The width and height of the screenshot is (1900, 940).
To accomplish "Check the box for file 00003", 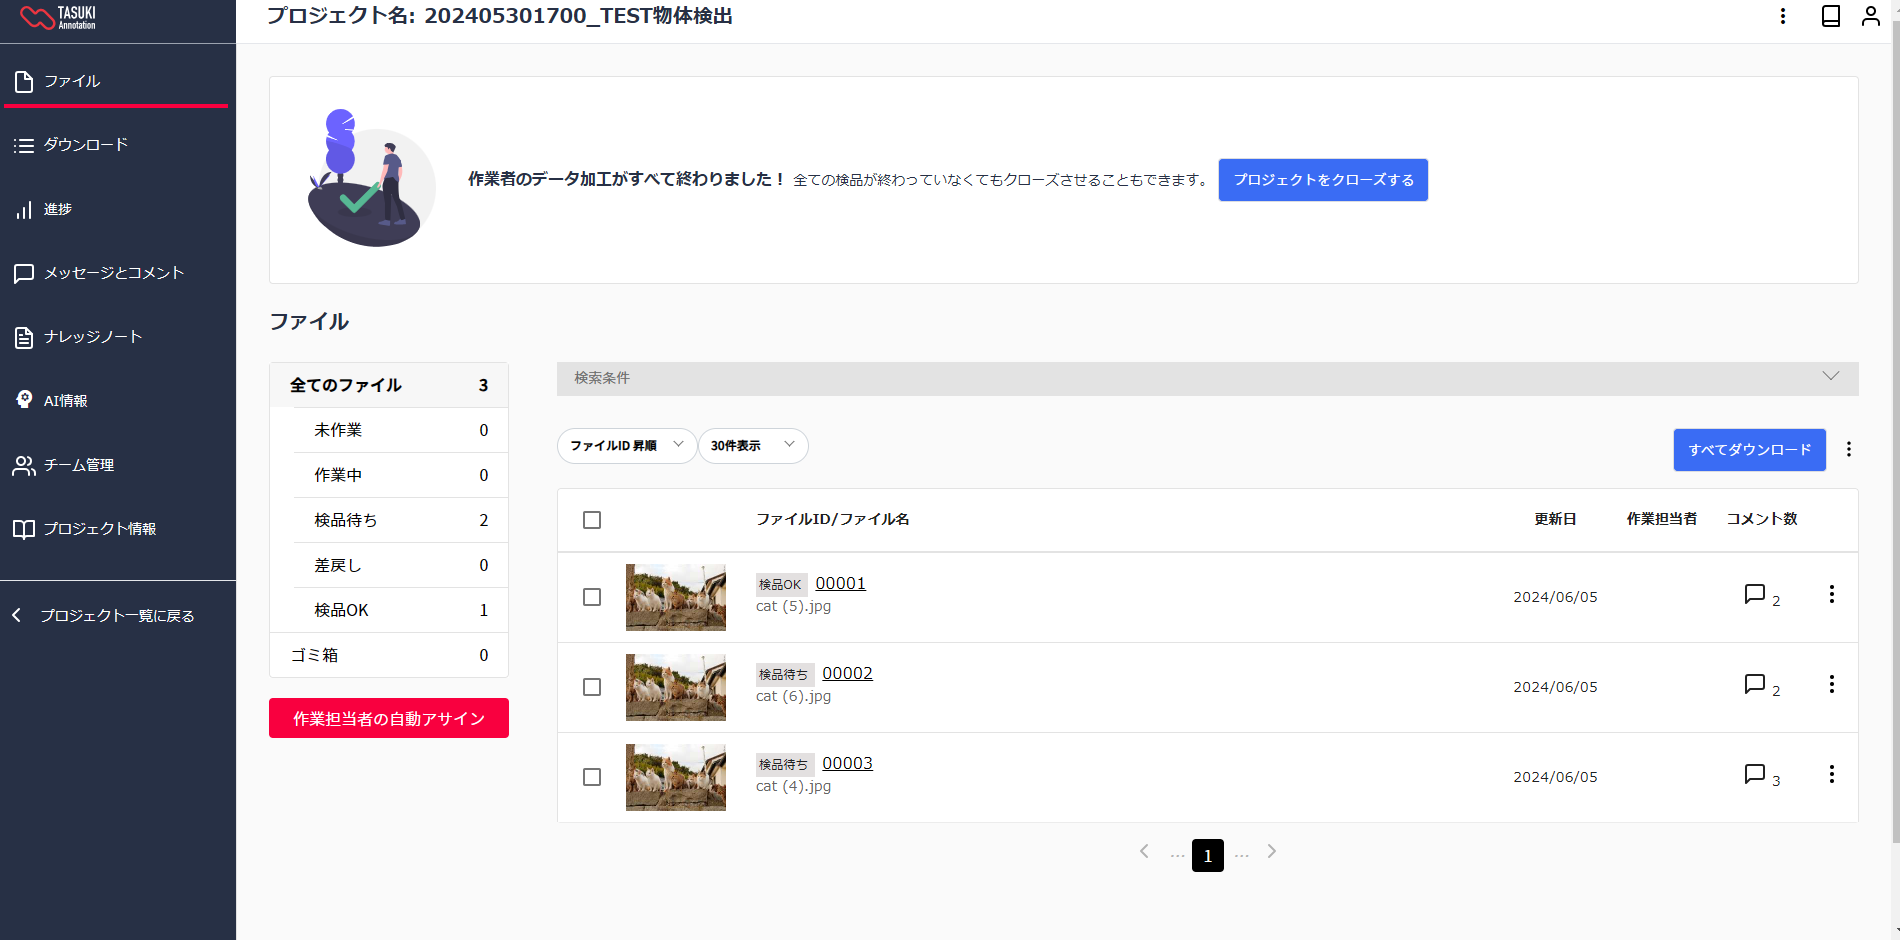I will tap(592, 777).
